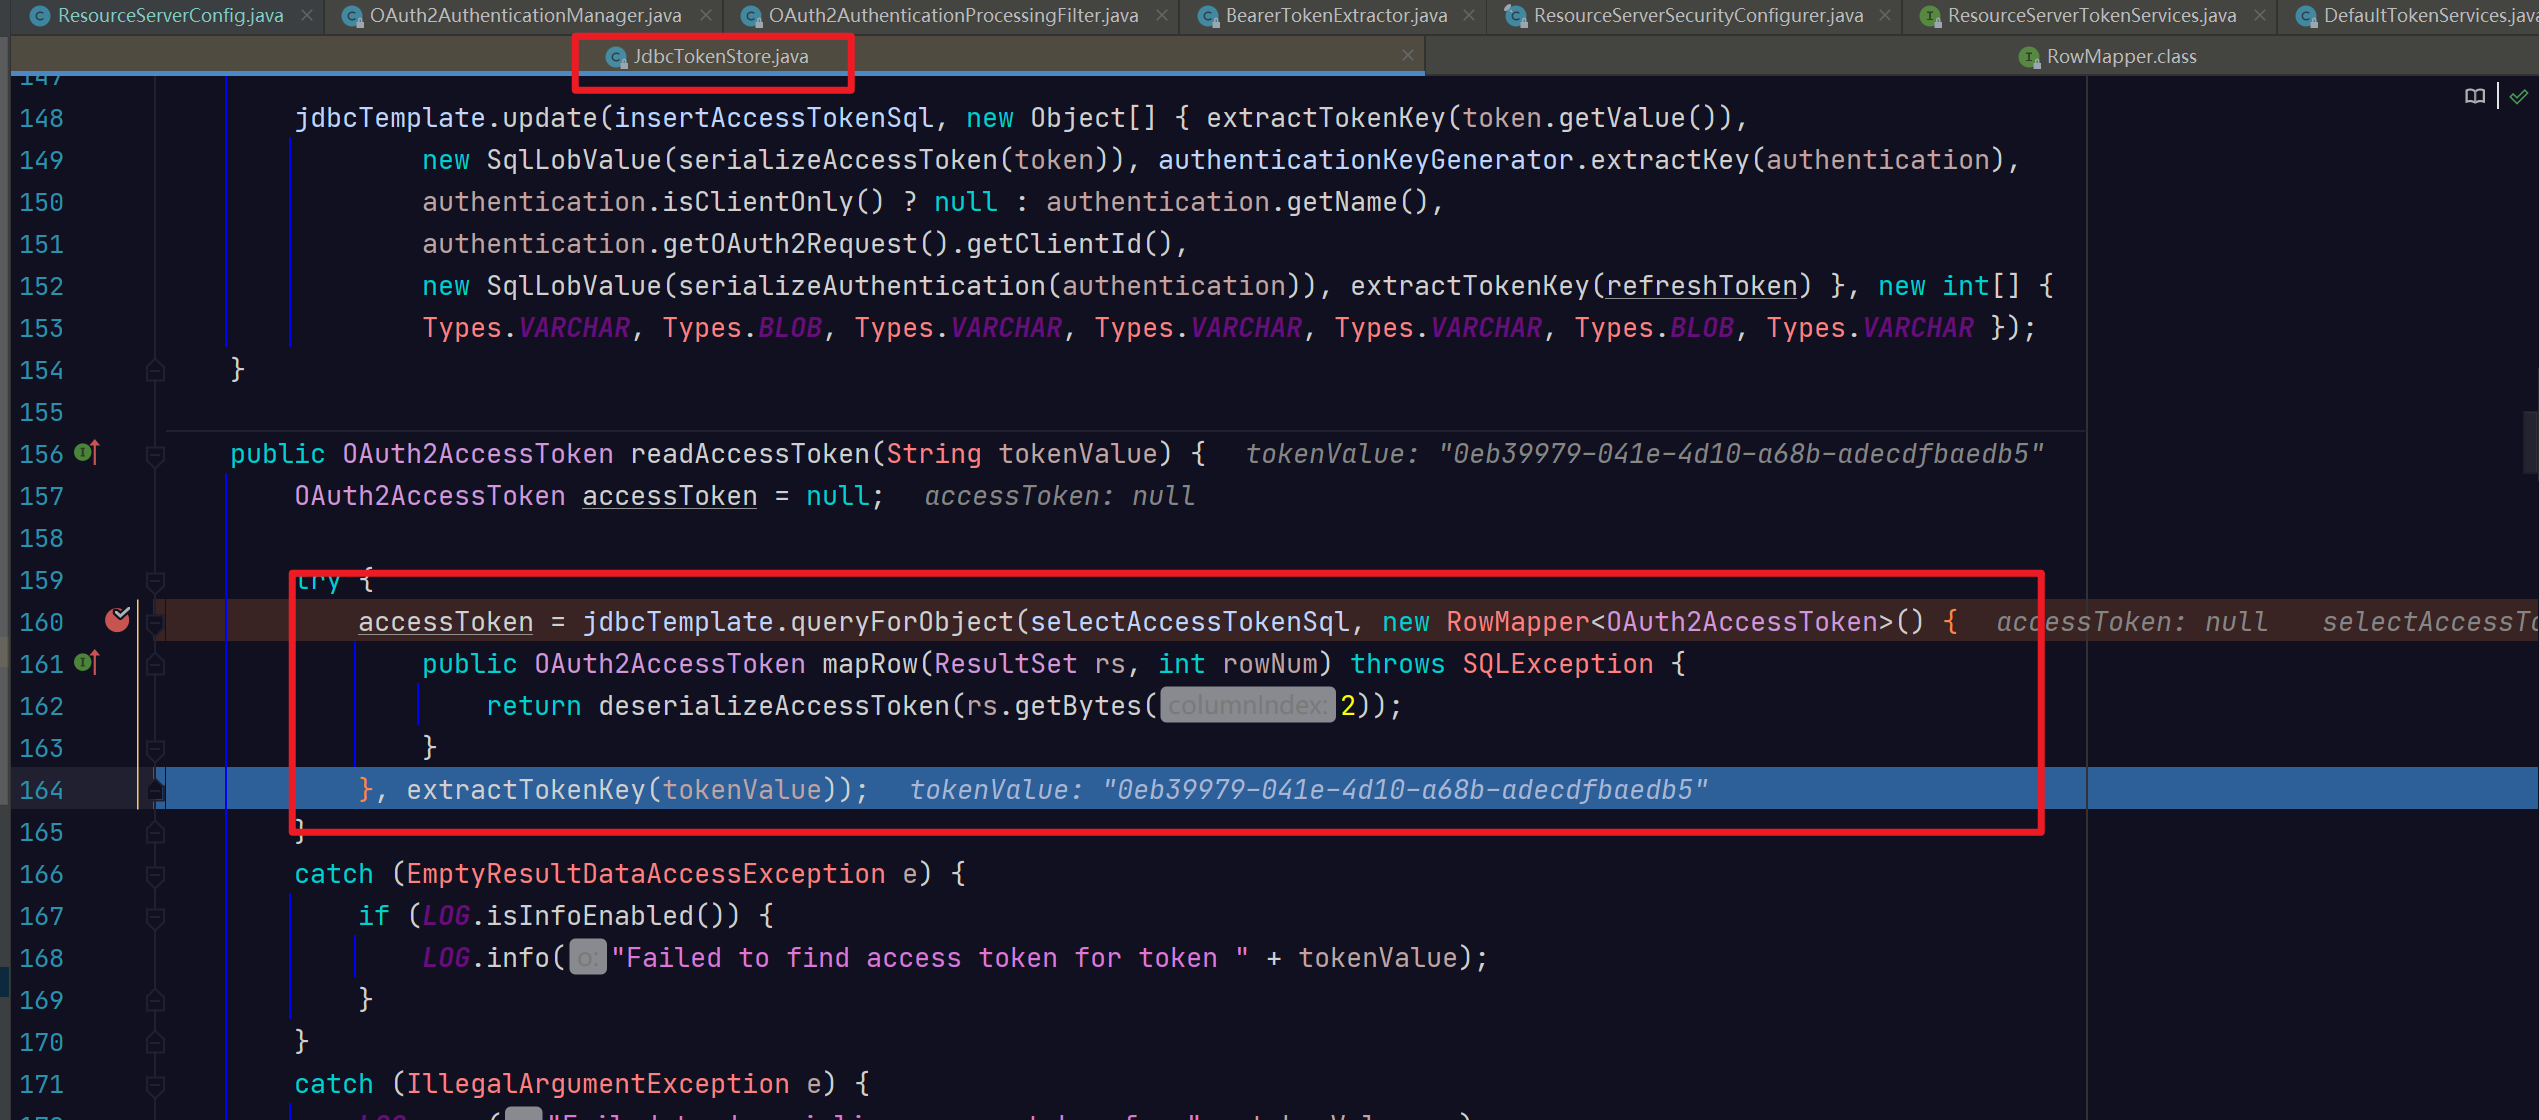Click IllegalArgumentException on line 171

point(598,1084)
